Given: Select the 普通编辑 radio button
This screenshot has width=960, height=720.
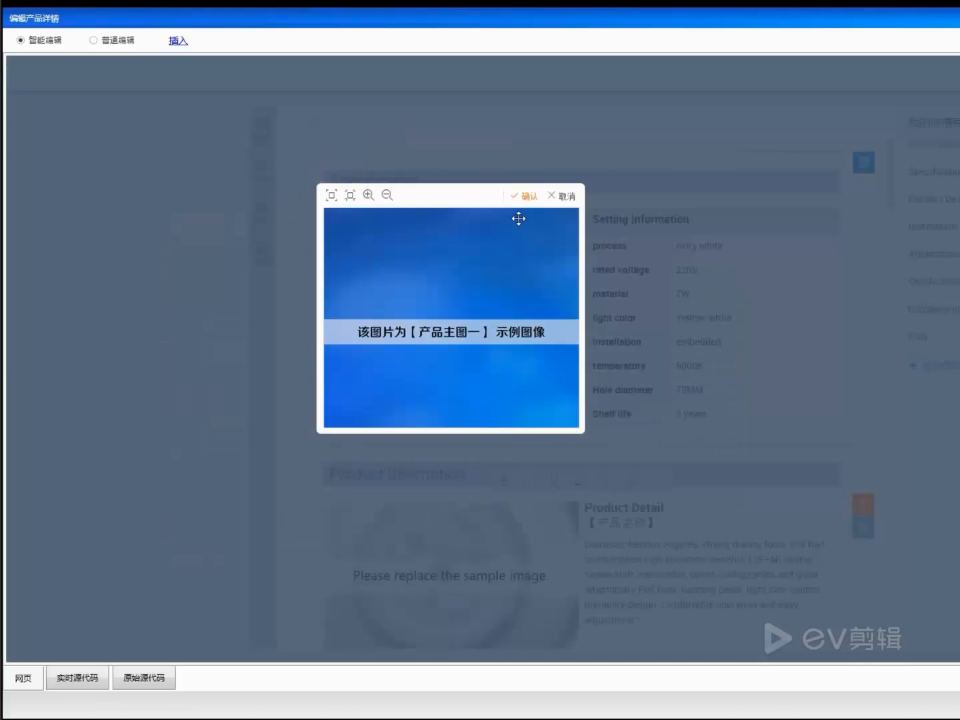Looking at the screenshot, I should 93,40.
